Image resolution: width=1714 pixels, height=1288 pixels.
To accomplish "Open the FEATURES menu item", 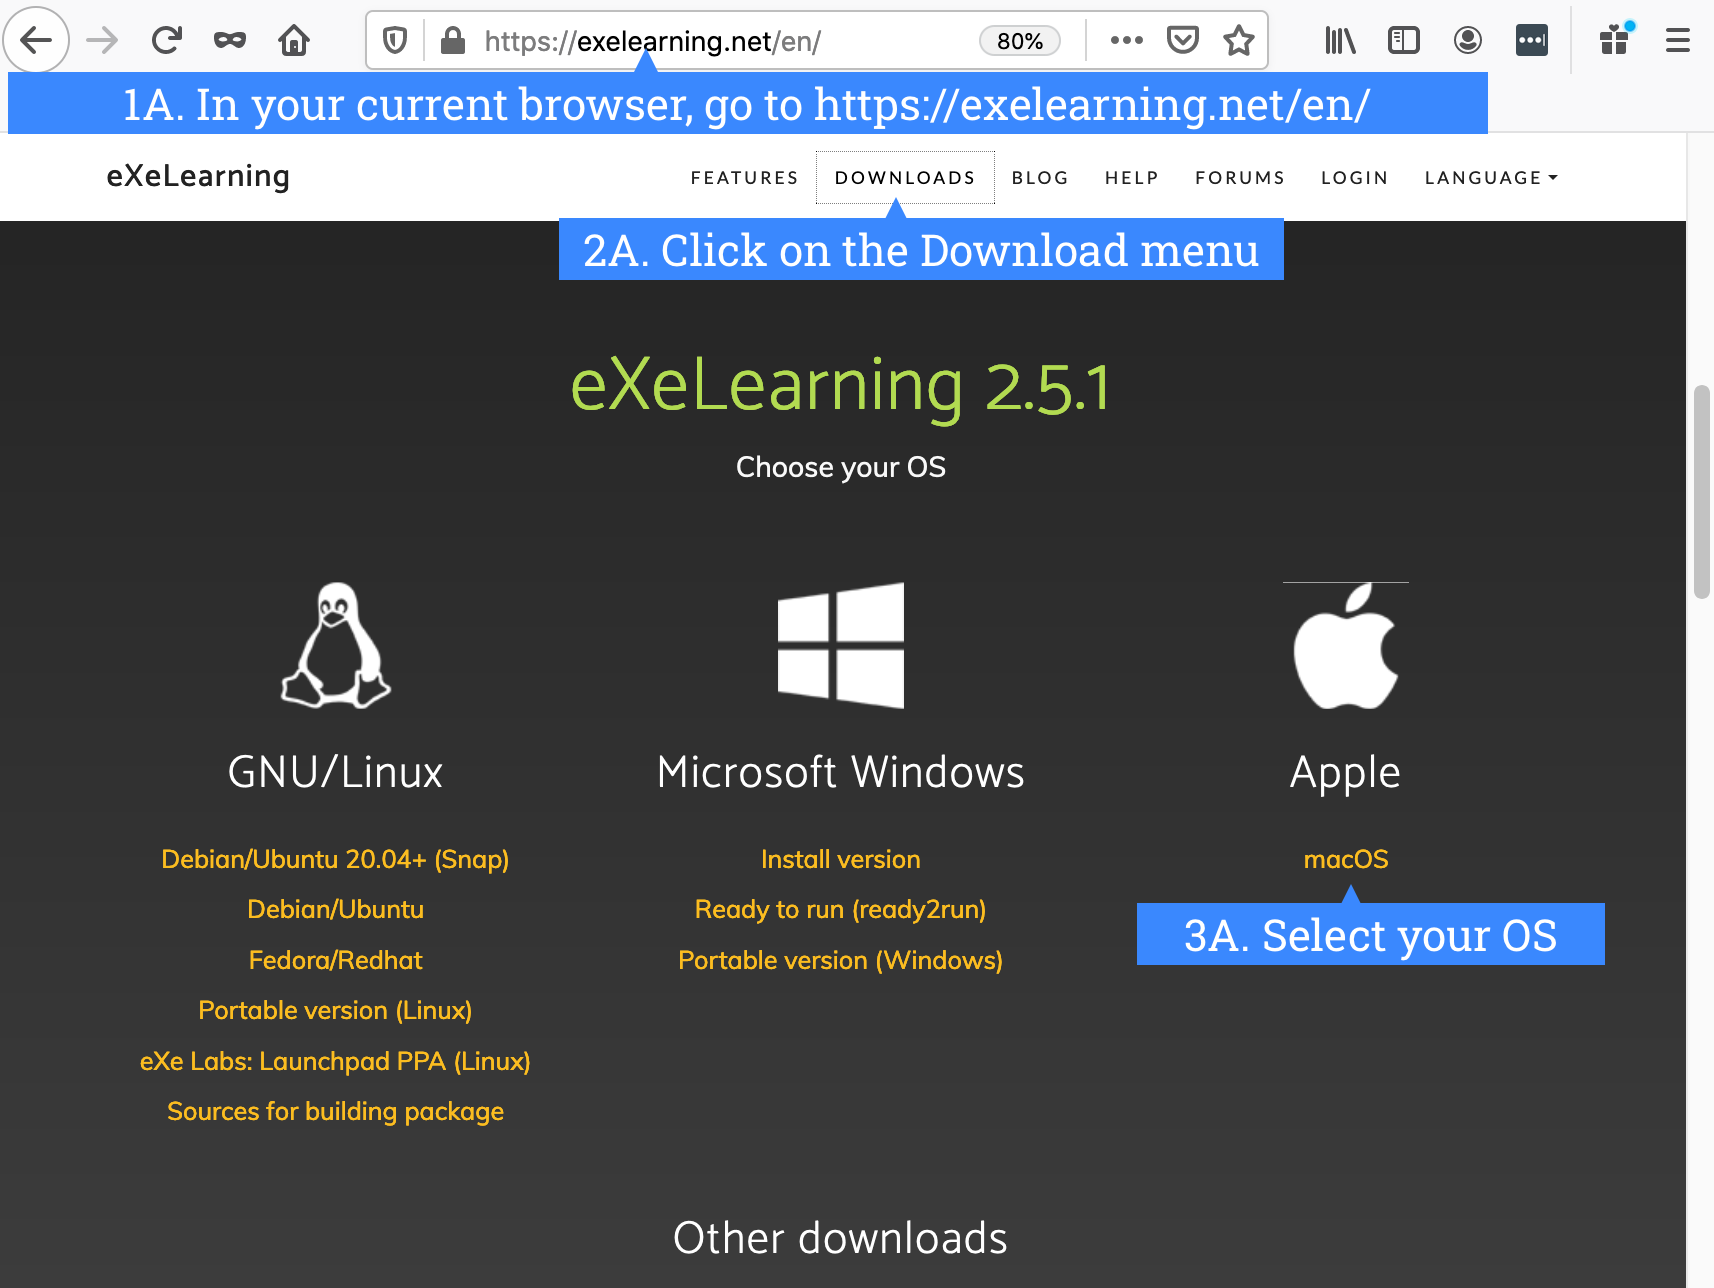I will tap(744, 177).
